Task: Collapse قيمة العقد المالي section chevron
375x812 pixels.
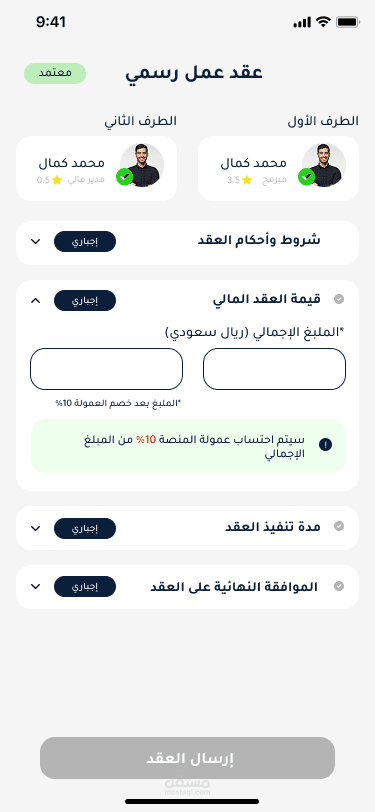Action: pos(35,300)
